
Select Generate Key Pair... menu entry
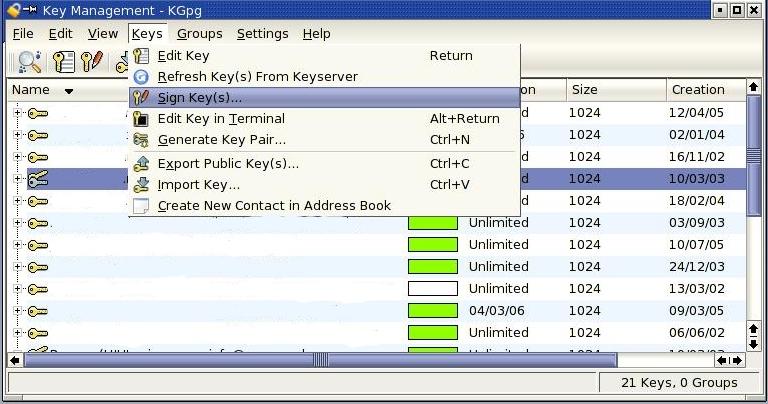[x=324, y=140]
